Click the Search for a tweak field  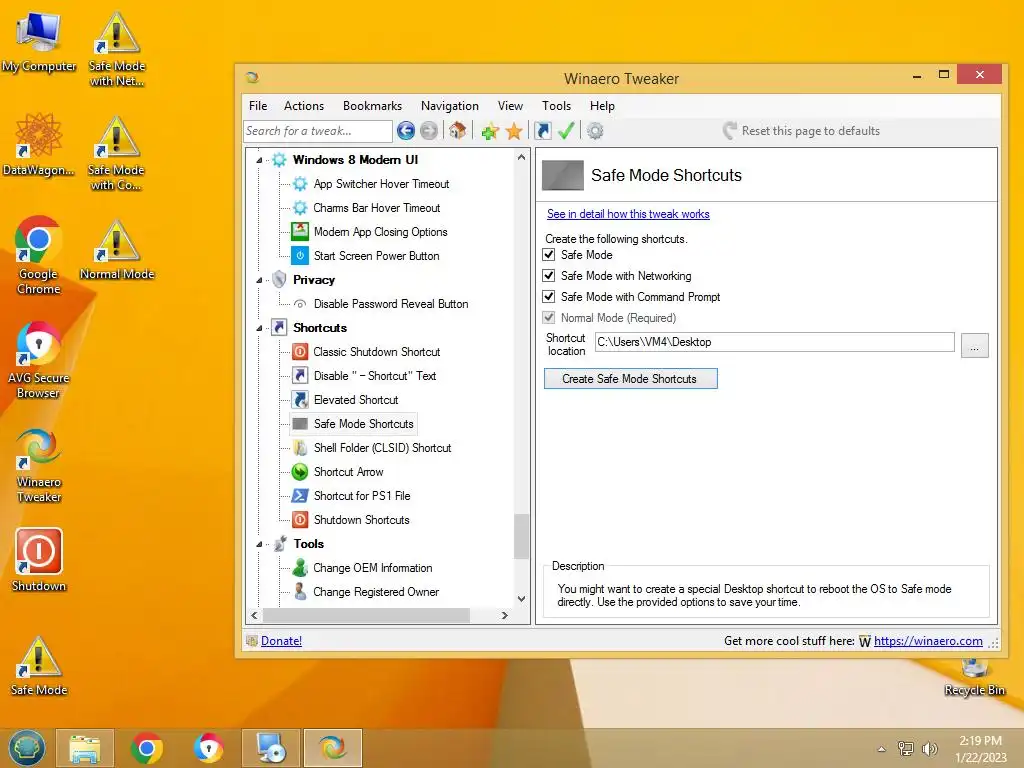317,131
